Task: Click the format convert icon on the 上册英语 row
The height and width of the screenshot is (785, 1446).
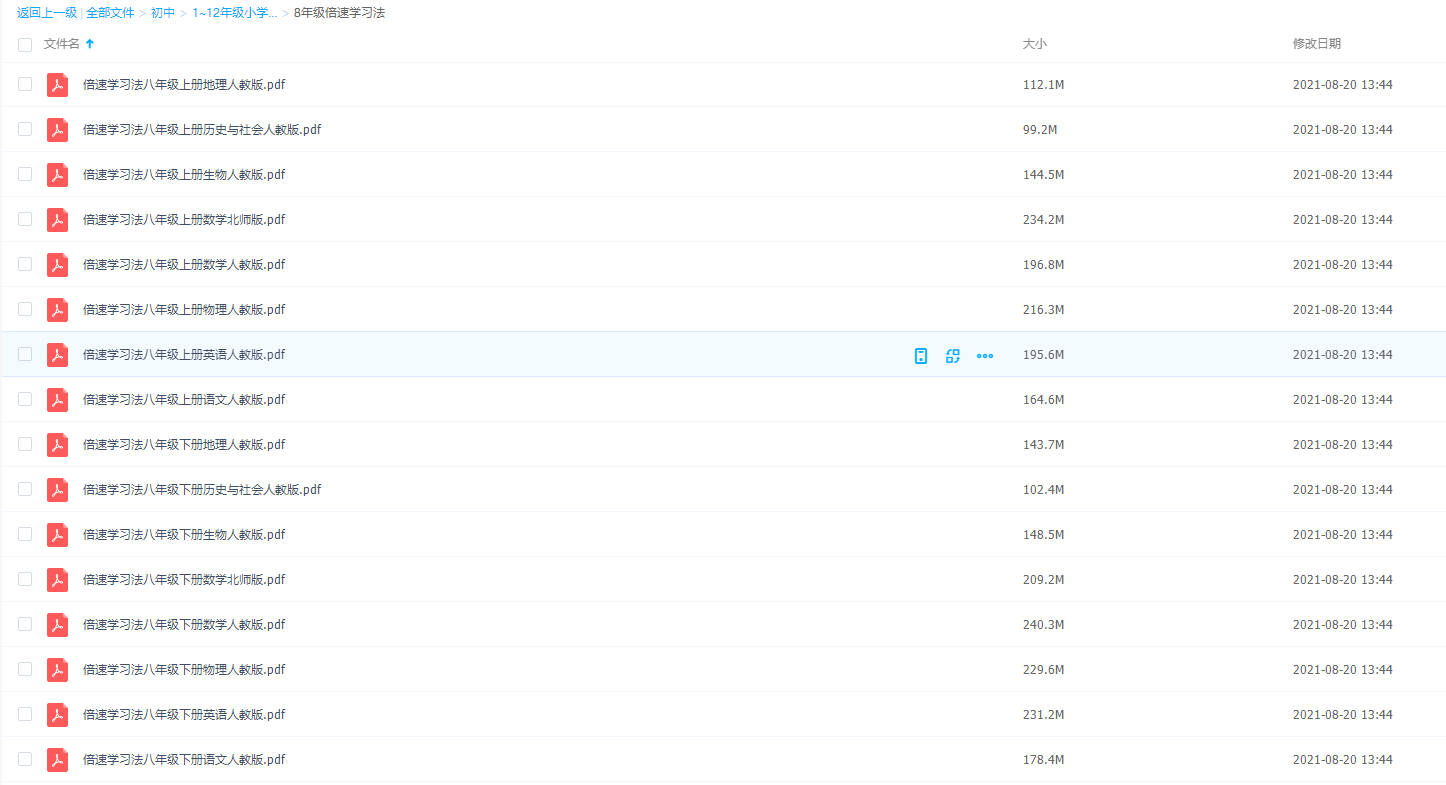Action: click(953, 355)
